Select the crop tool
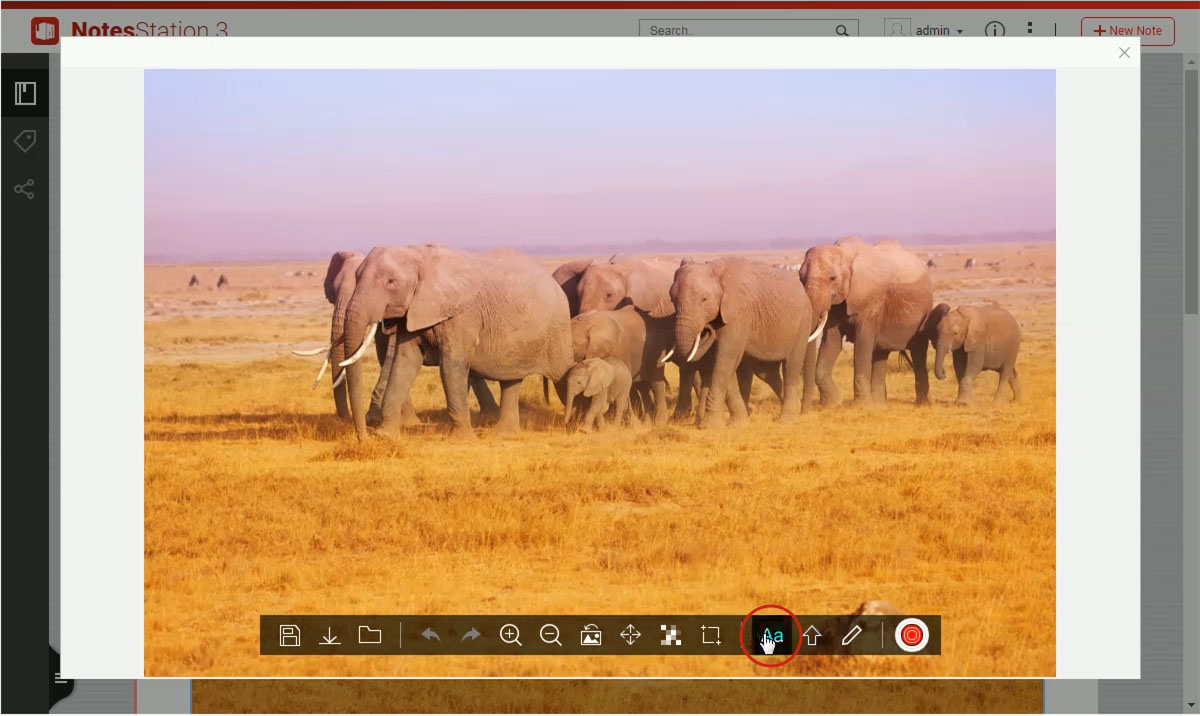Image resolution: width=1200 pixels, height=716 pixels. click(x=711, y=635)
